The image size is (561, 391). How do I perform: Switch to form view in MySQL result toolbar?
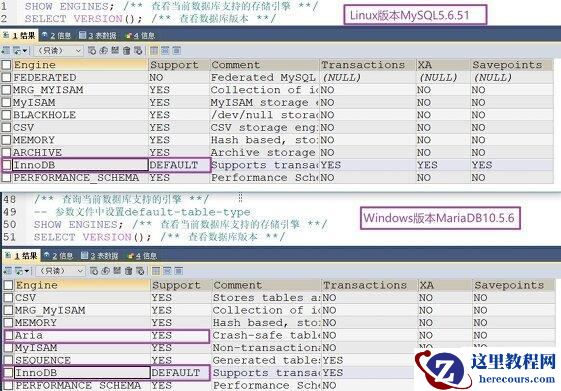point(165,50)
